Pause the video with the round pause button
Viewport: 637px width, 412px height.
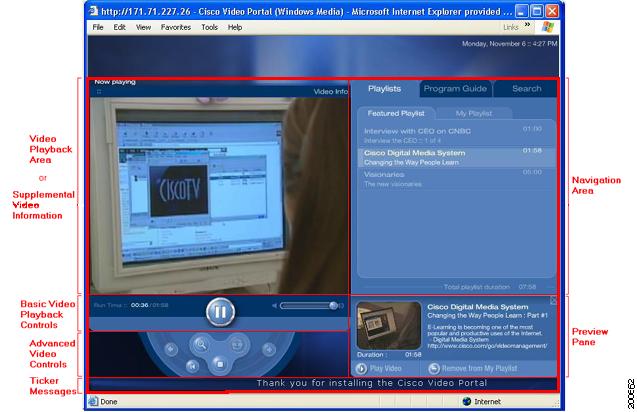[x=220, y=312]
